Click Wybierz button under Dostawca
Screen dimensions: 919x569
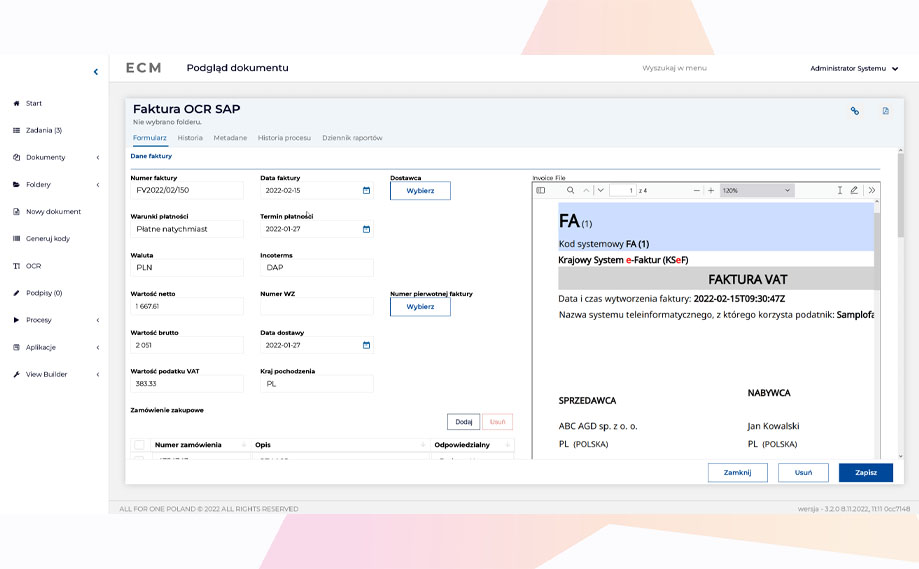pos(420,190)
